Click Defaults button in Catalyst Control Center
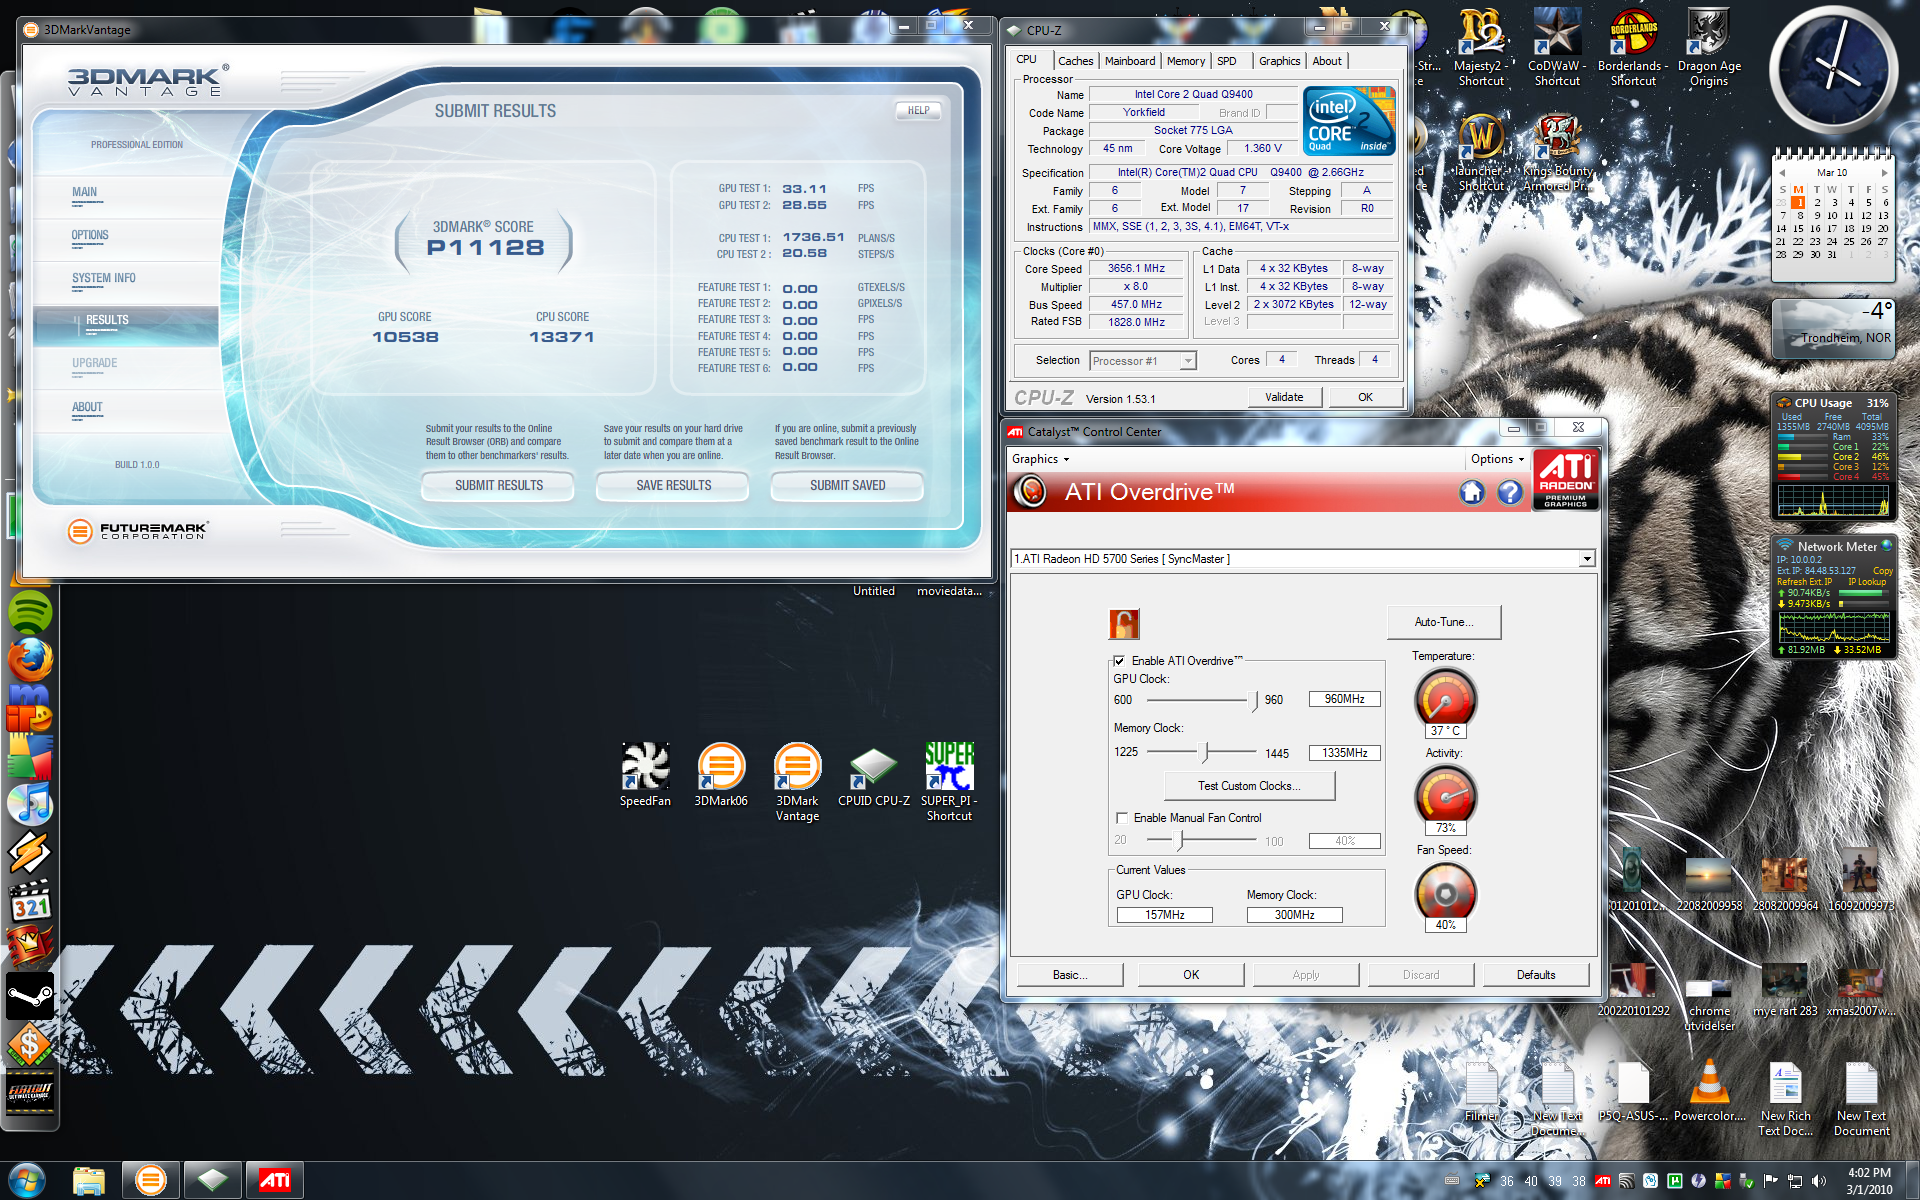 (x=1535, y=975)
